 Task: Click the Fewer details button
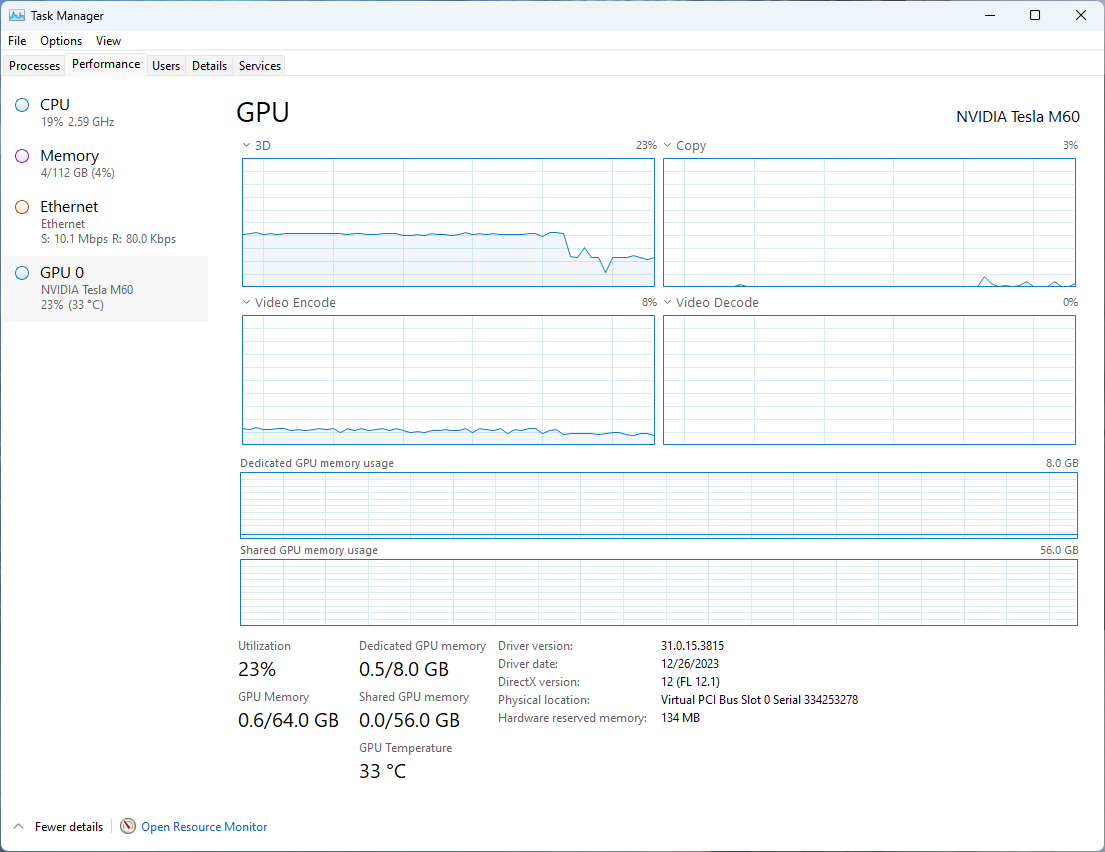point(68,827)
